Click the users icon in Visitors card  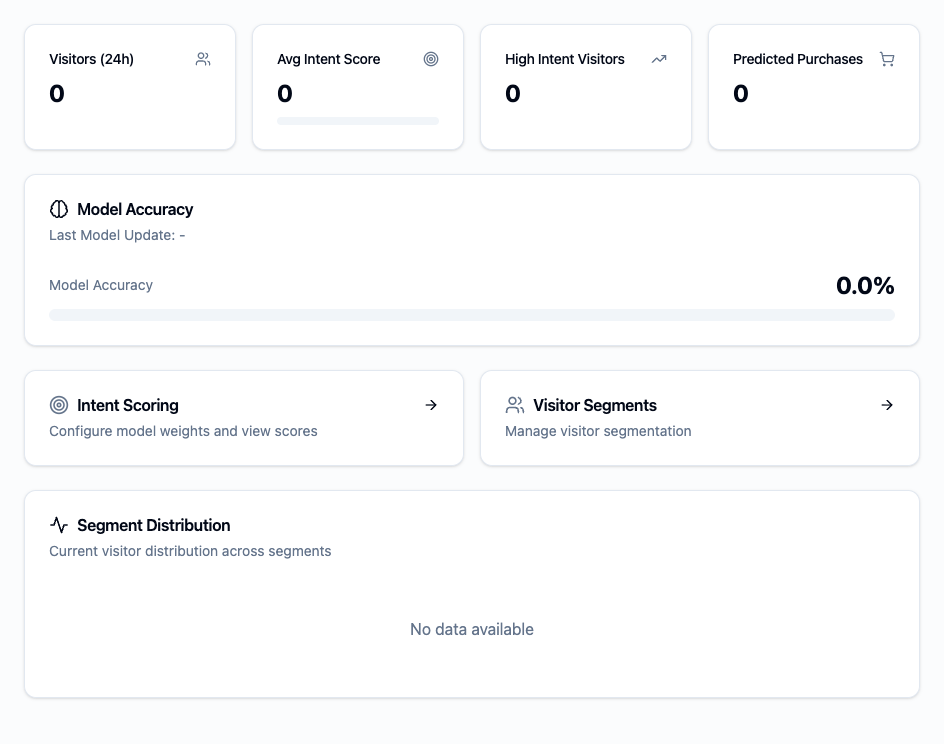tap(203, 59)
